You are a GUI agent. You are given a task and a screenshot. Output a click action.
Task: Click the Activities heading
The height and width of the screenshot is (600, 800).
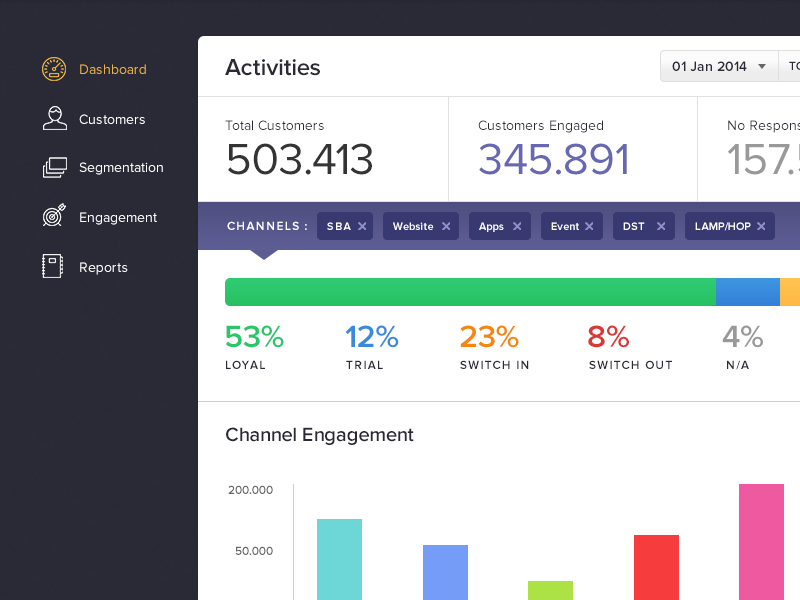pos(273,67)
